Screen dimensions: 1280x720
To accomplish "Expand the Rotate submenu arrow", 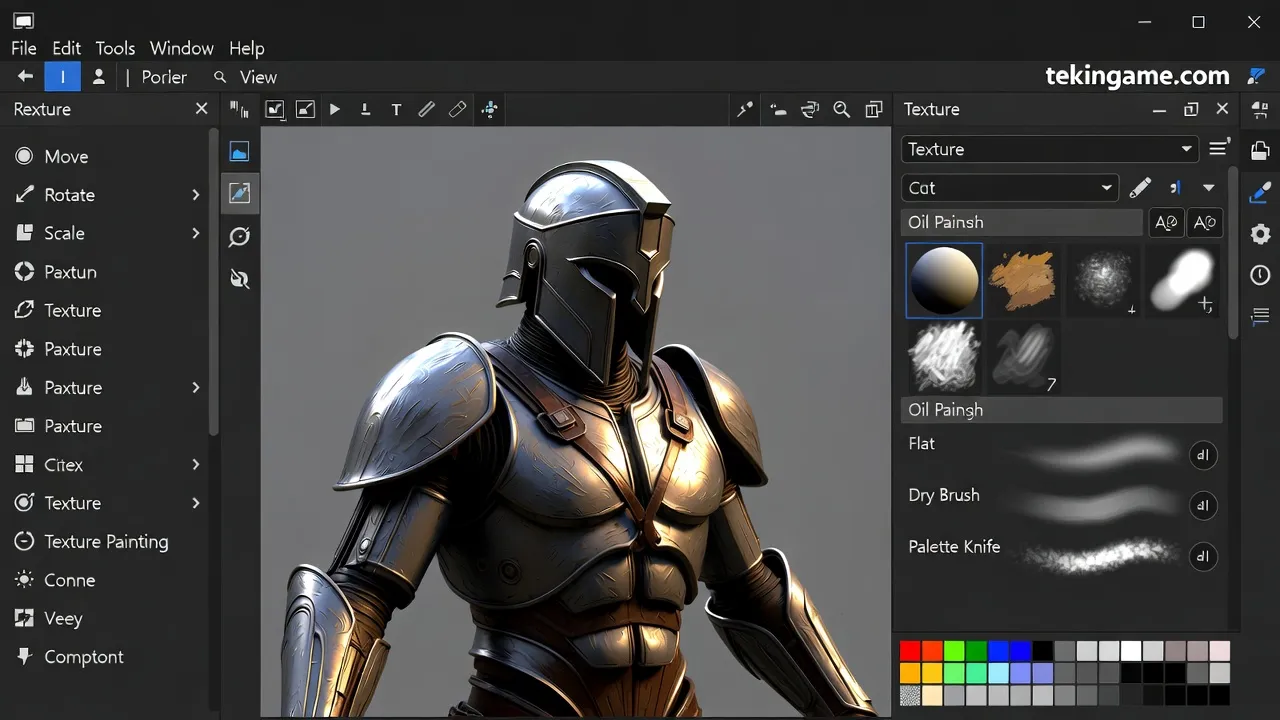I will 196,195.
